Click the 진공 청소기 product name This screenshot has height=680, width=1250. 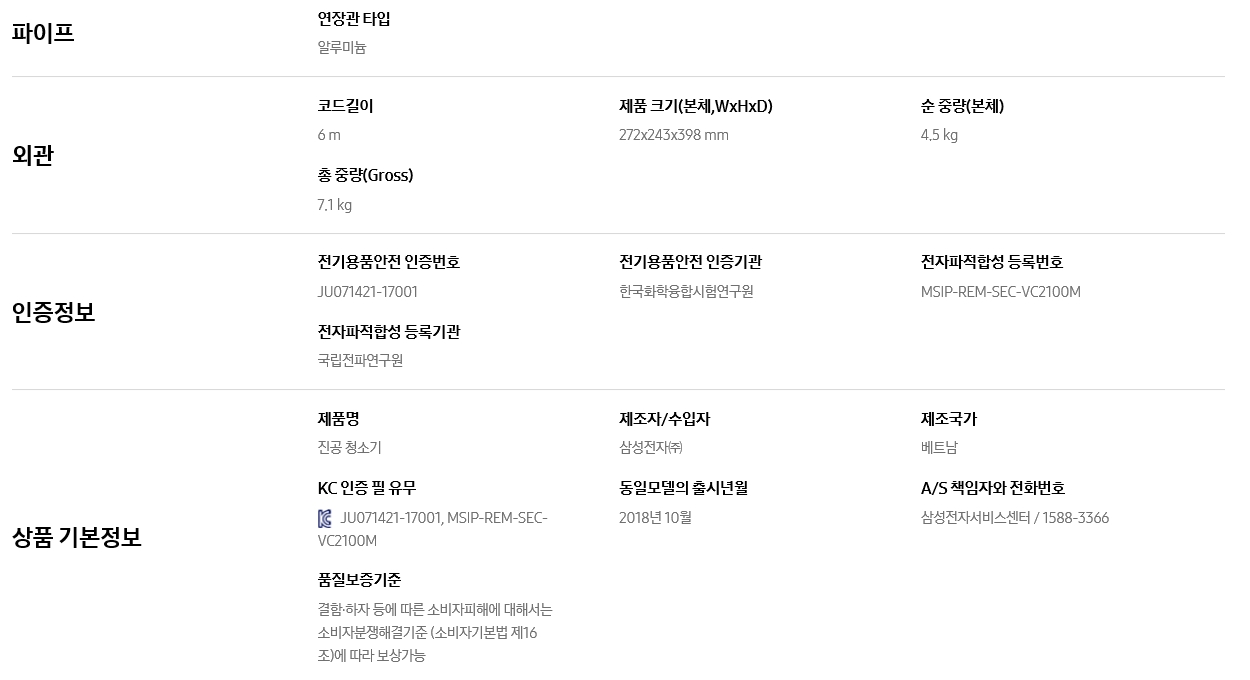coord(350,448)
